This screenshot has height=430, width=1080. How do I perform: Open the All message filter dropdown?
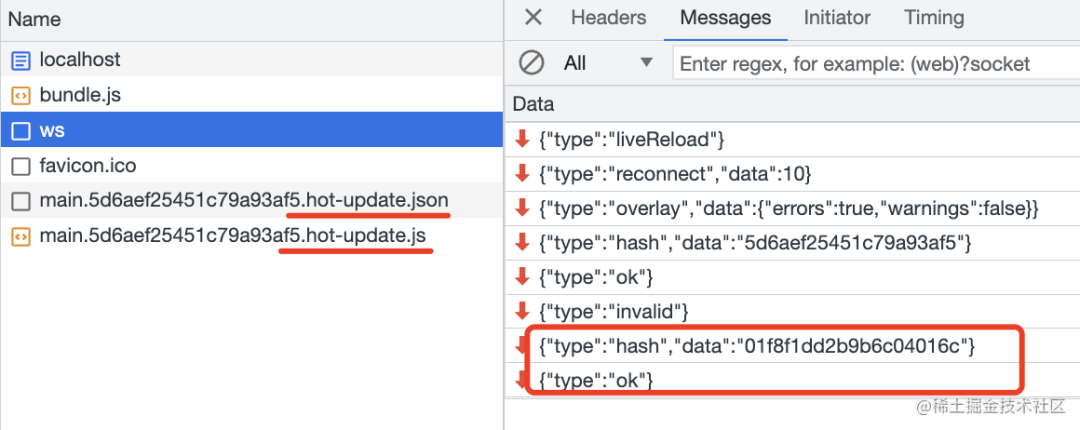click(x=607, y=63)
